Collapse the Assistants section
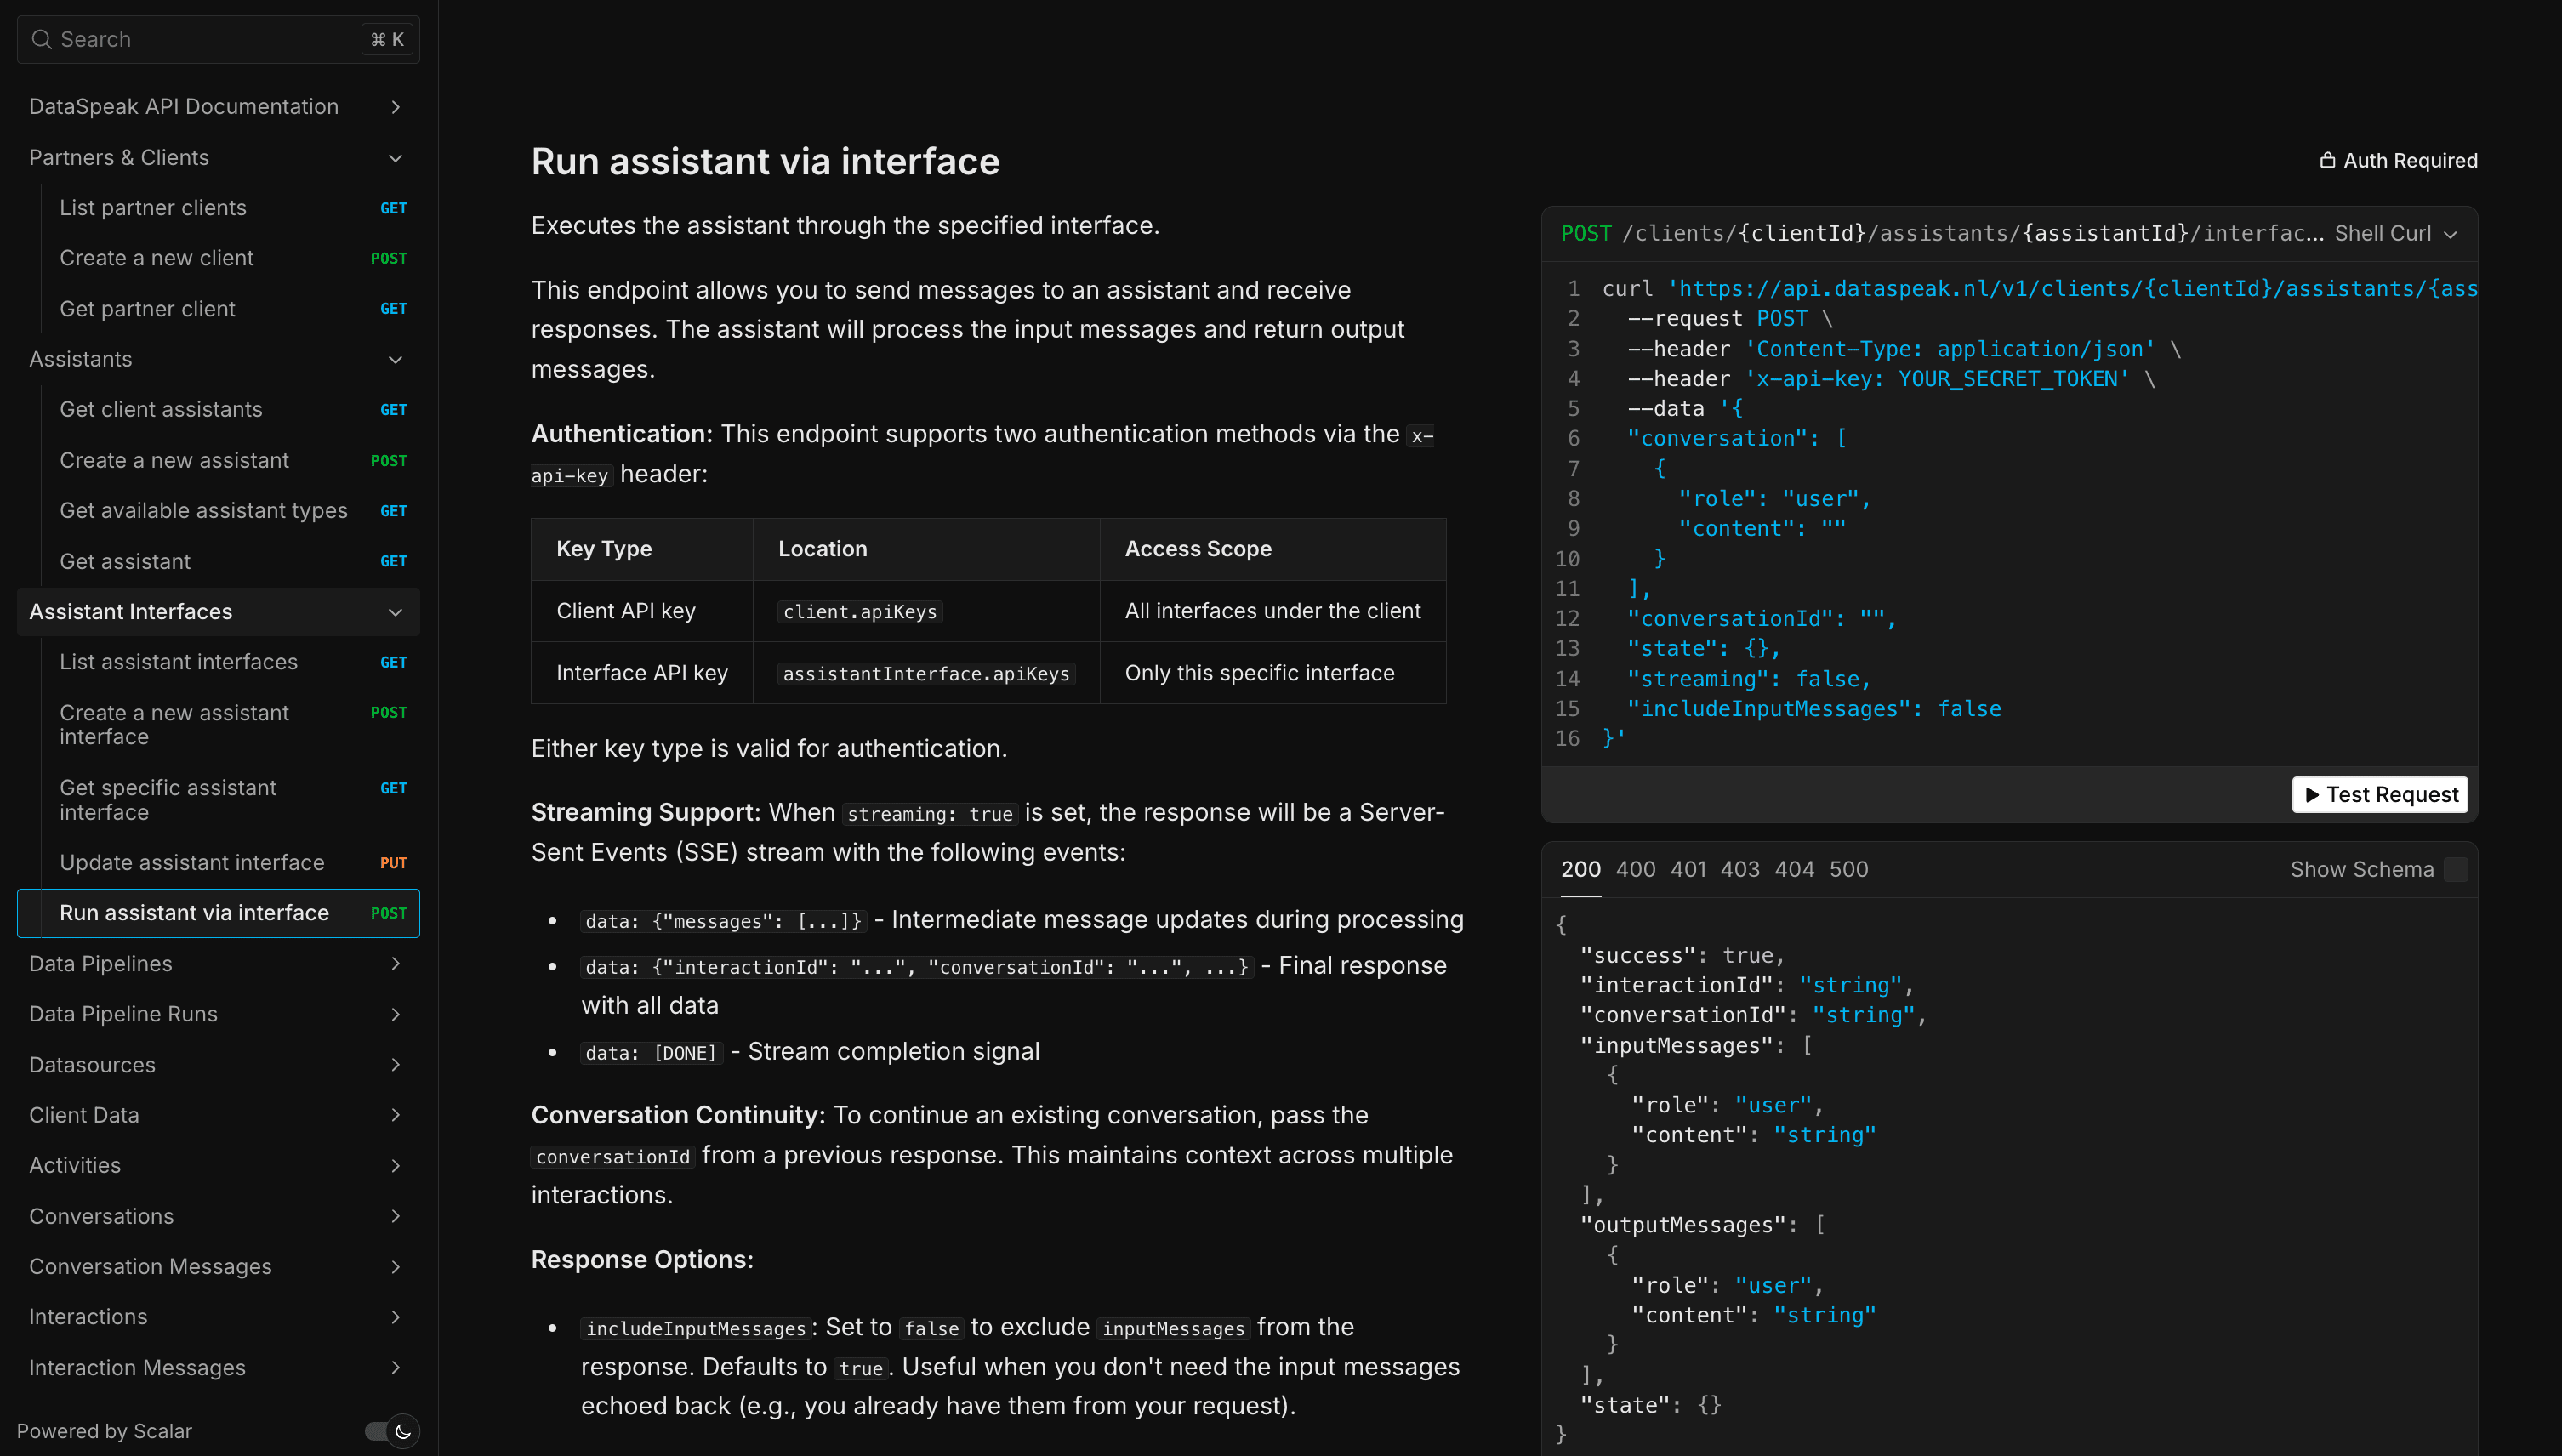Screen dimensions: 2562x1456 [218, 359]
